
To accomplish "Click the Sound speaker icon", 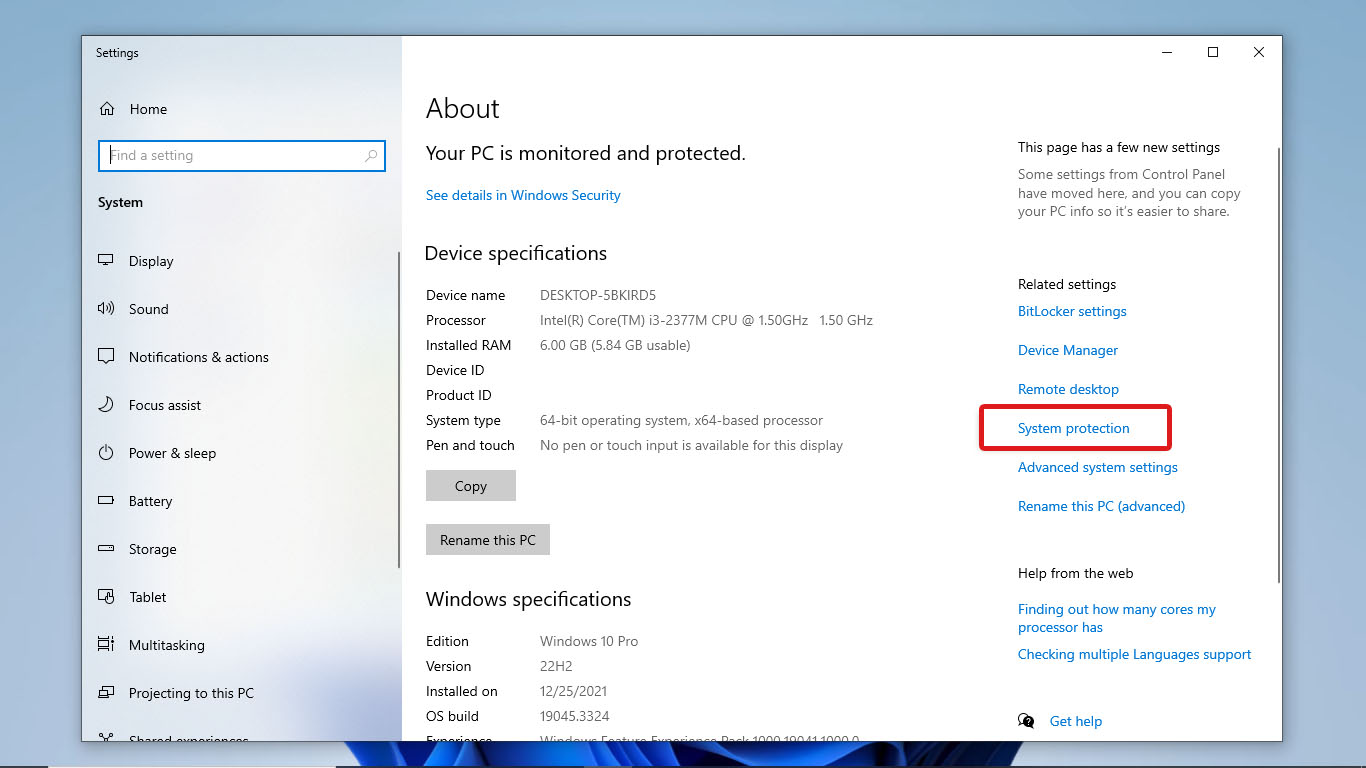I will 106,309.
